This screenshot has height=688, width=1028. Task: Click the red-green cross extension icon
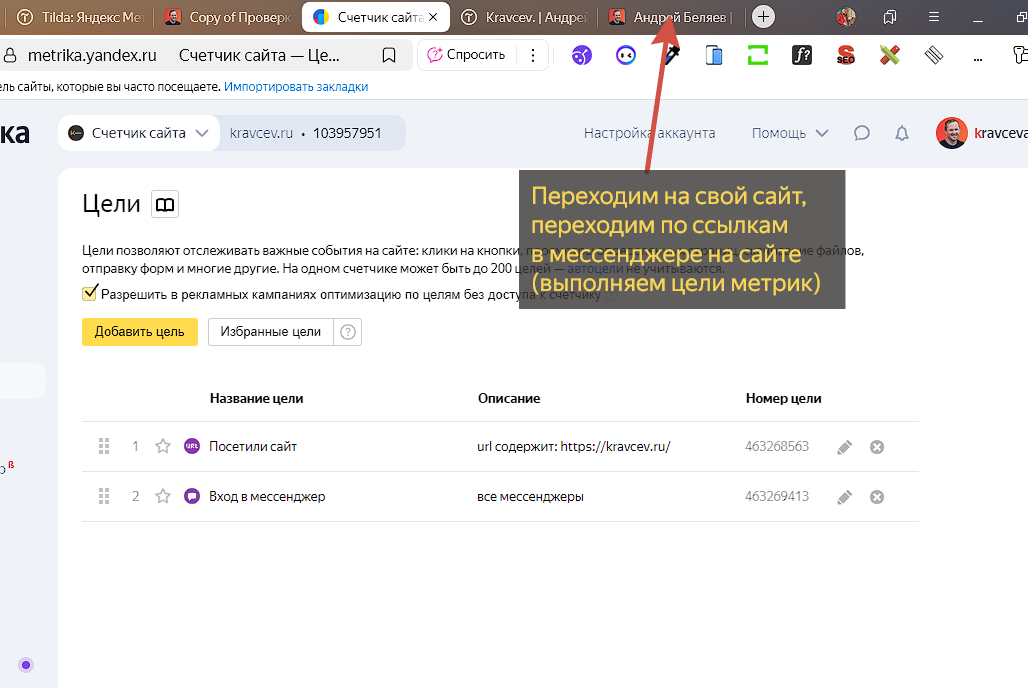pos(890,56)
